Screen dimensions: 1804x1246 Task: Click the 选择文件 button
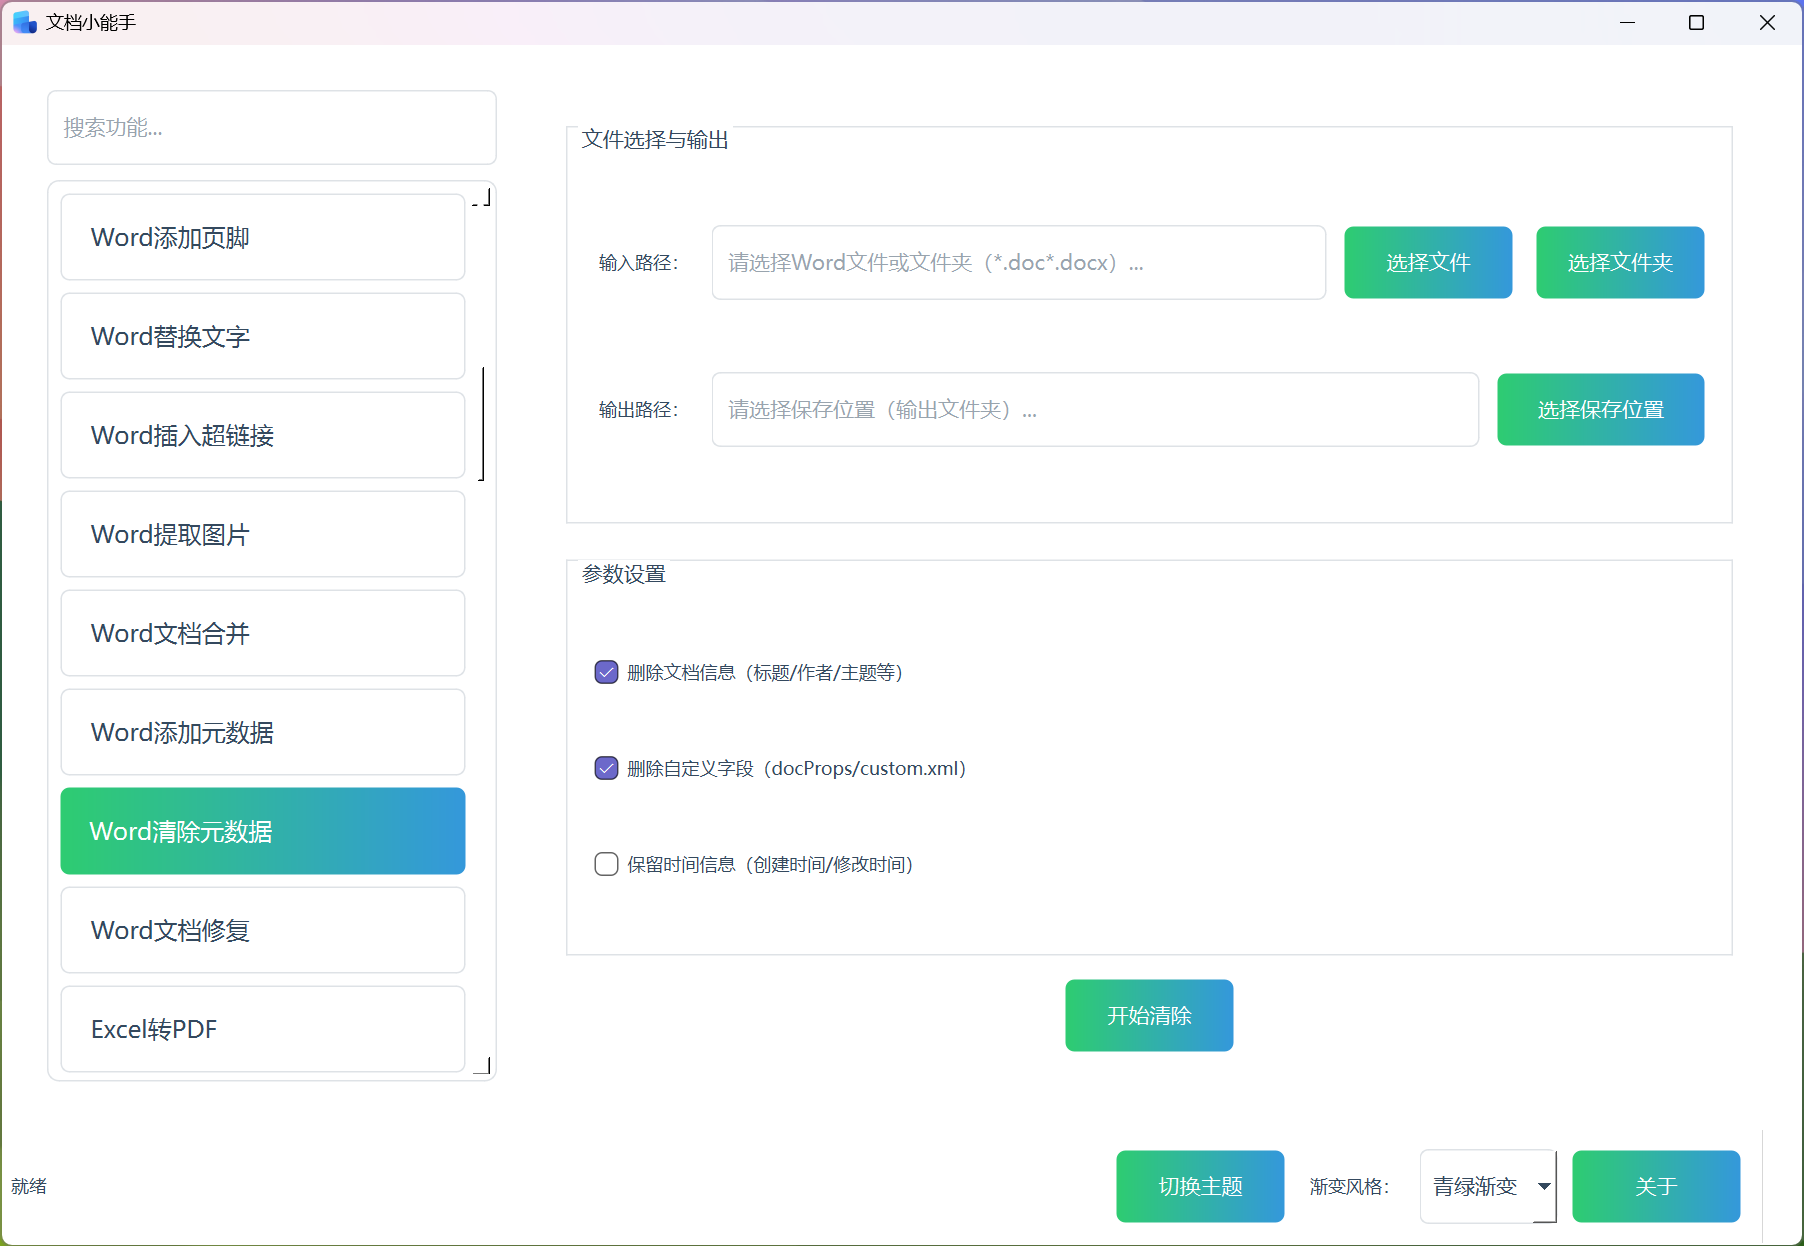point(1428,262)
